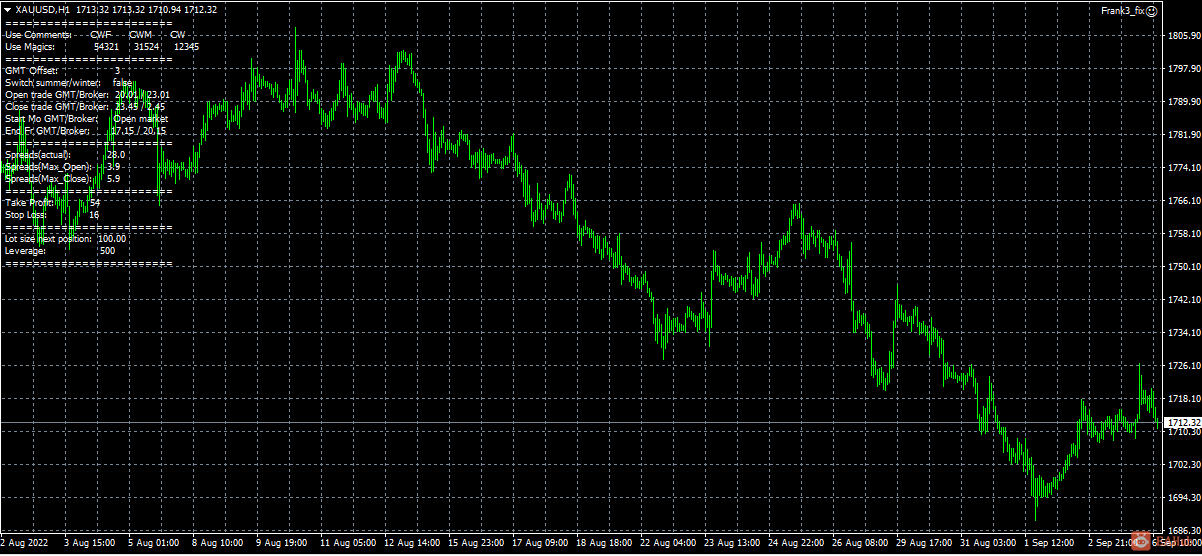Click the current price label 1712.32
The image size is (1202, 556).
(x=1184, y=423)
